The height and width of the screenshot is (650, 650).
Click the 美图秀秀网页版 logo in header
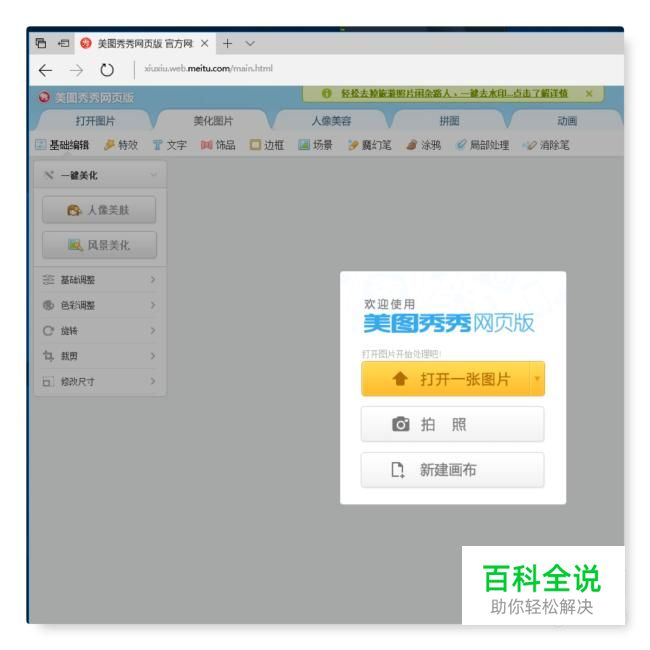[x=86, y=98]
